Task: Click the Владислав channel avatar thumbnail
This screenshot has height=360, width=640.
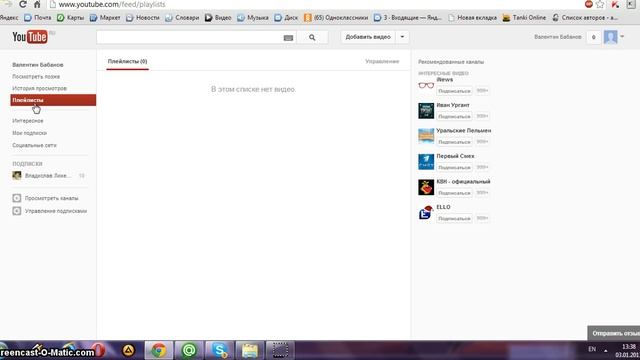Action: point(17,176)
